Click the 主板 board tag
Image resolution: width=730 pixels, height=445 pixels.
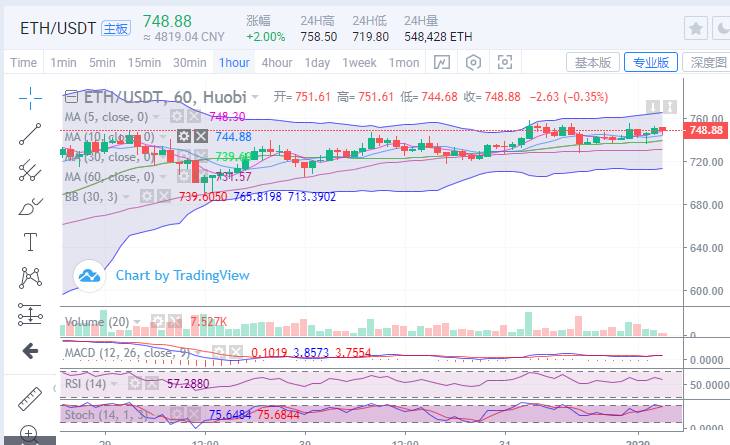click(116, 29)
